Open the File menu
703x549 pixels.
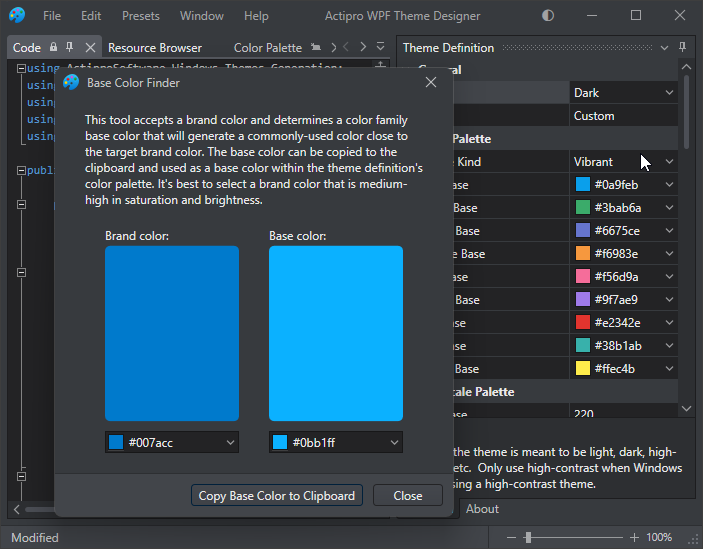(x=52, y=16)
